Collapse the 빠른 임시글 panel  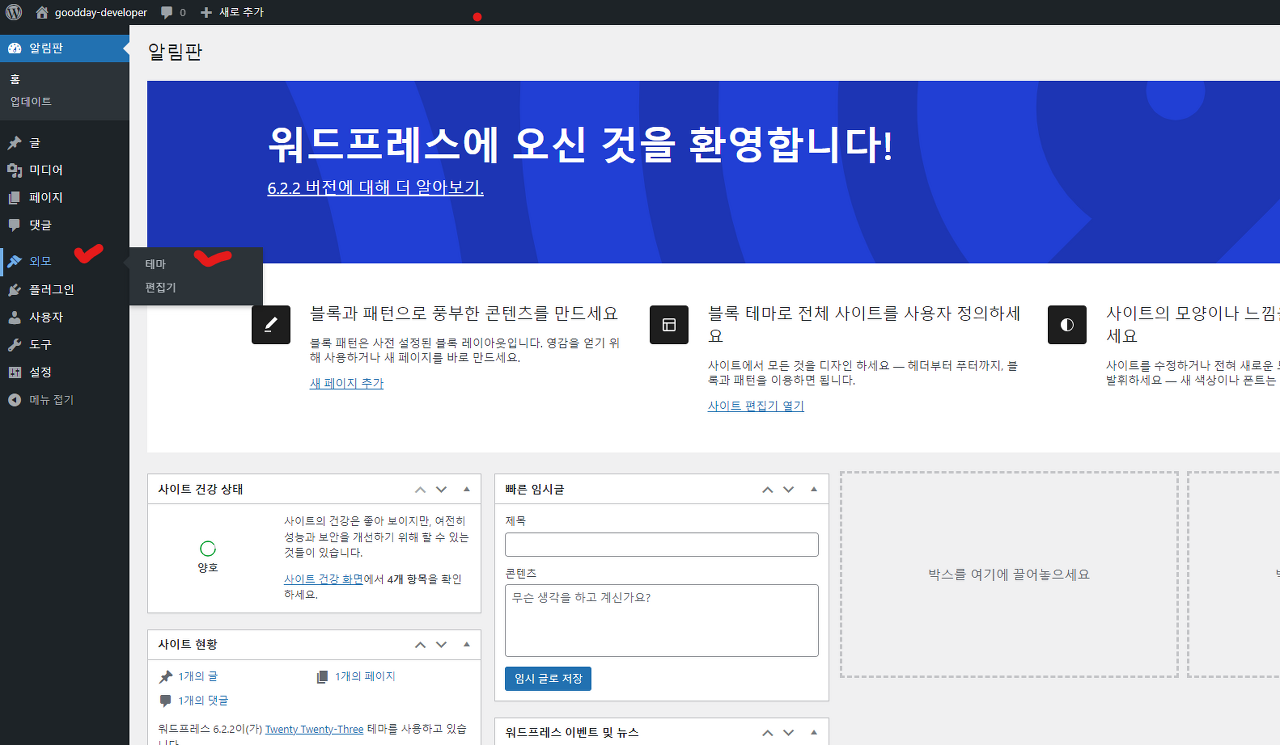coord(813,489)
